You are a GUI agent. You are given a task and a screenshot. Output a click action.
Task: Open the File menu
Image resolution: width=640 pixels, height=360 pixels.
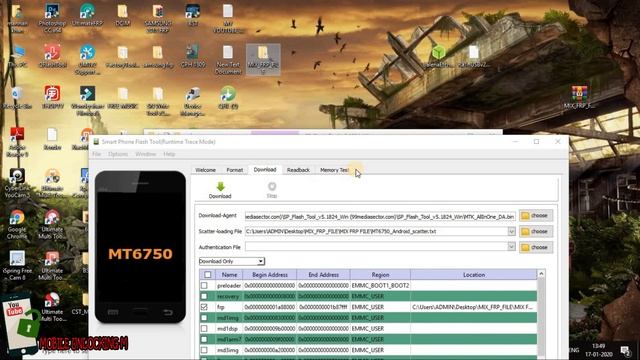[x=97, y=154]
